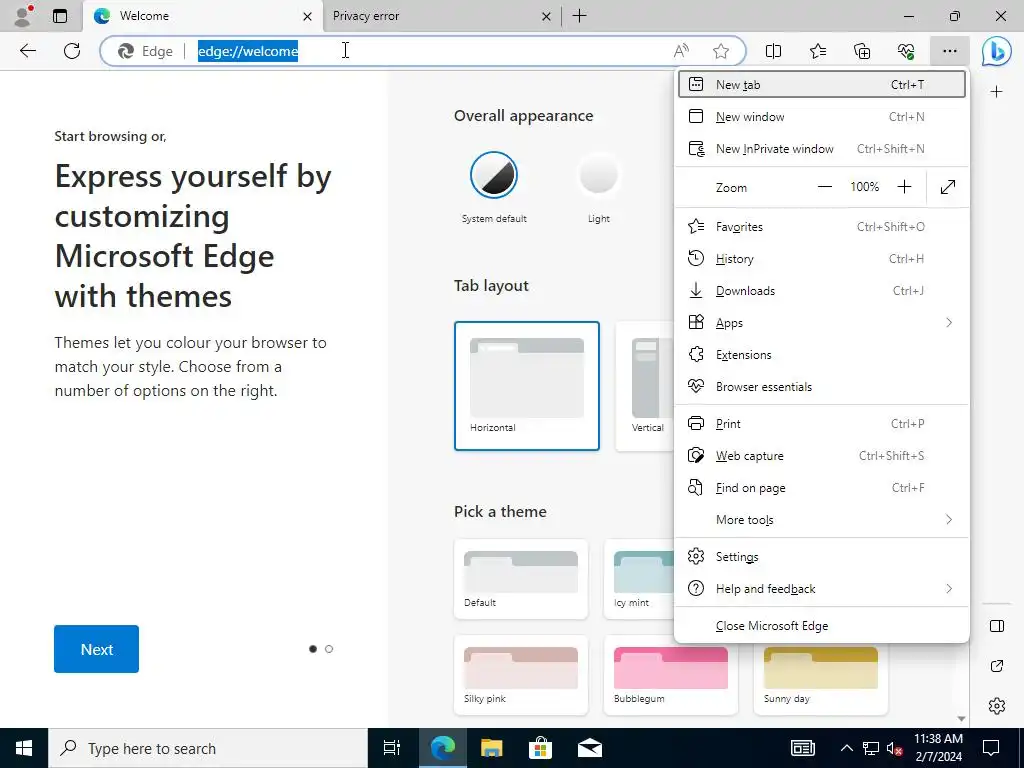
Task: Toggle split screen icon in toolbar
Action: tap(773, 51)
